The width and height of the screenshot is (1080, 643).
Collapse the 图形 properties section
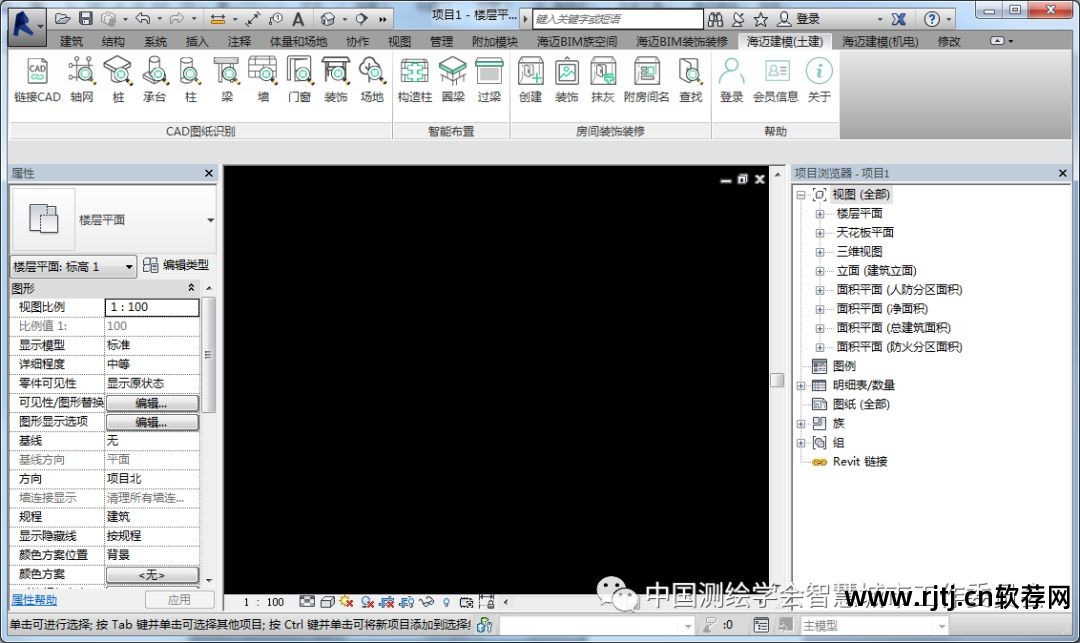click(x=191, y=288)
